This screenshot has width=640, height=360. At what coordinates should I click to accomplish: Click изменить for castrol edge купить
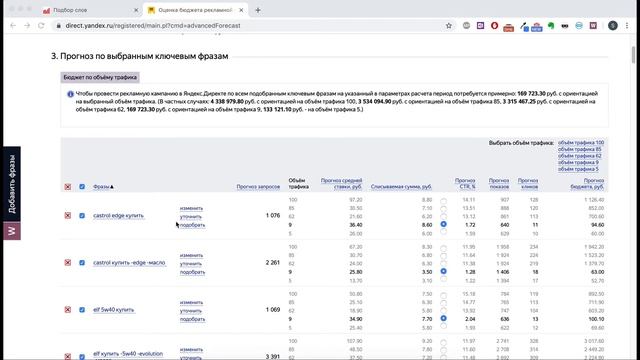coord(191,208)
